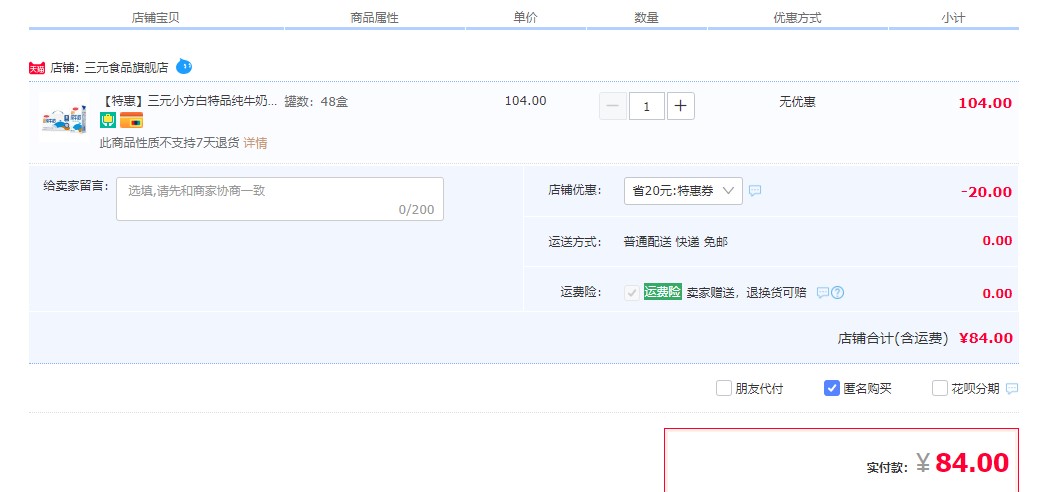This screenshot has height=492, width=1062.
Task: Click the 小计 column header
Action: pos(953,18)
